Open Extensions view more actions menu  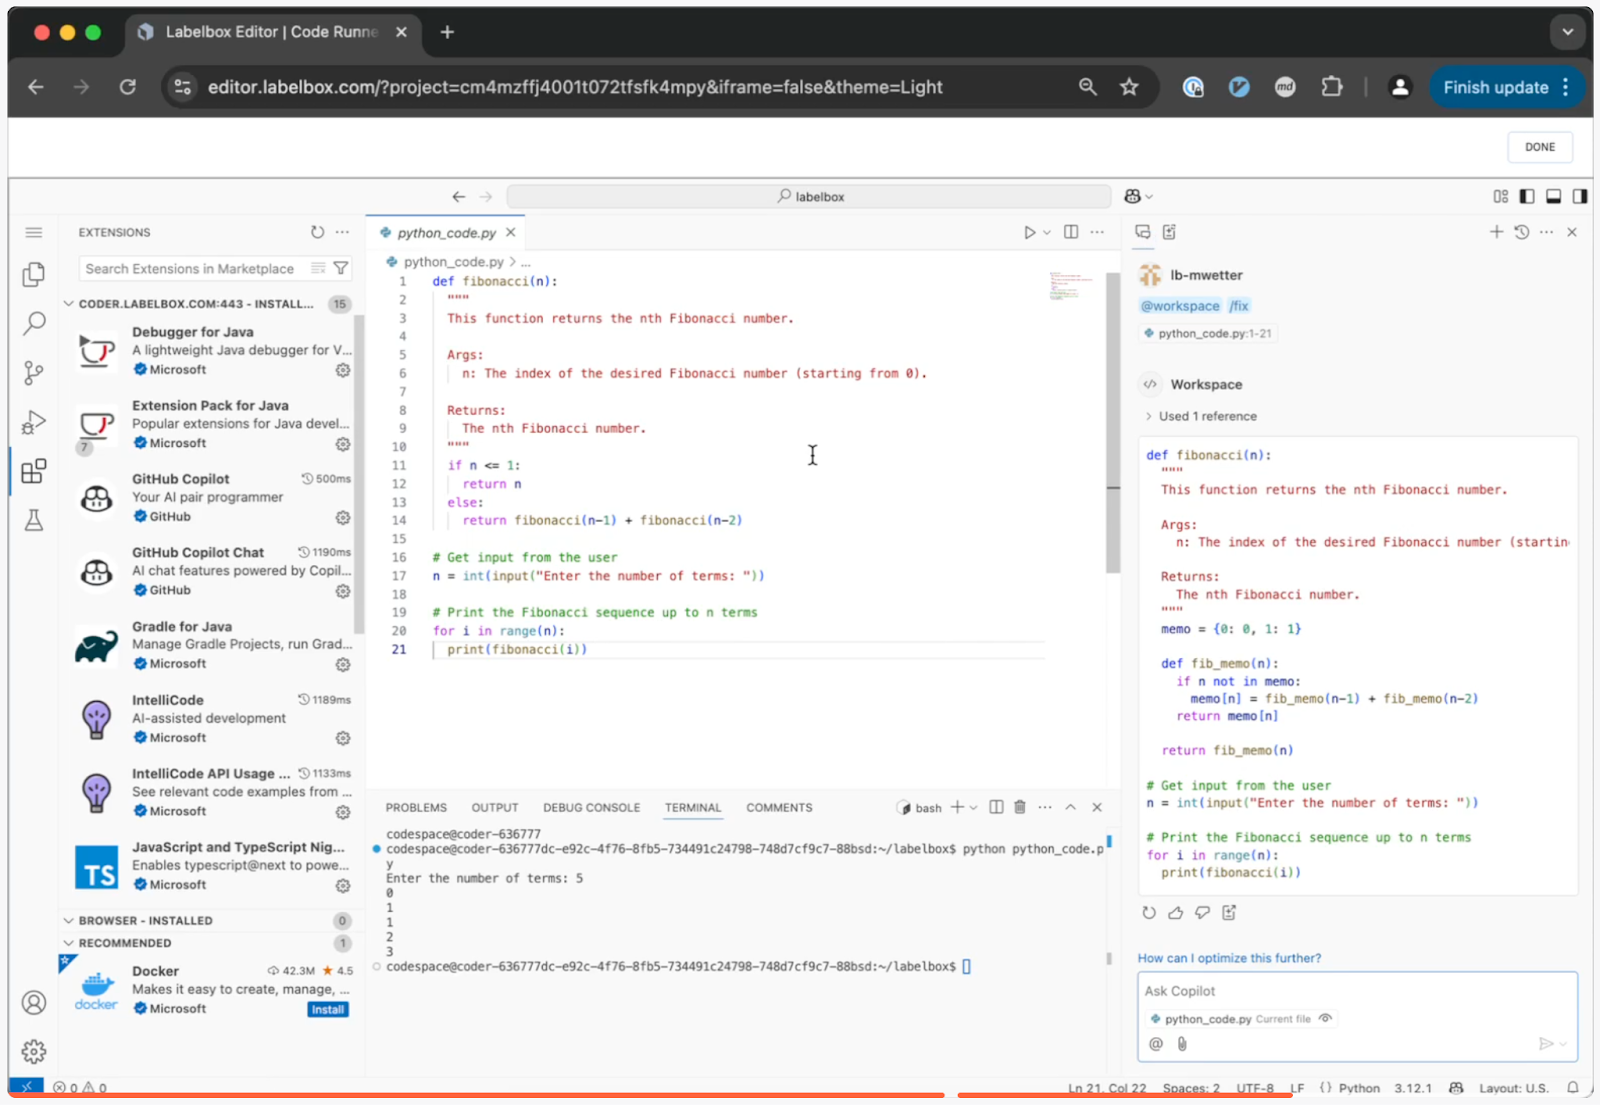click(x=343, y=232)
